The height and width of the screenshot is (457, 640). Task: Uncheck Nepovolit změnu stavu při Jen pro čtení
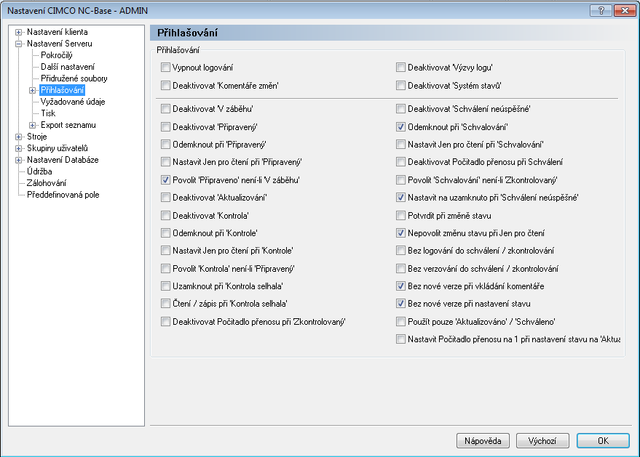point(401,233)
